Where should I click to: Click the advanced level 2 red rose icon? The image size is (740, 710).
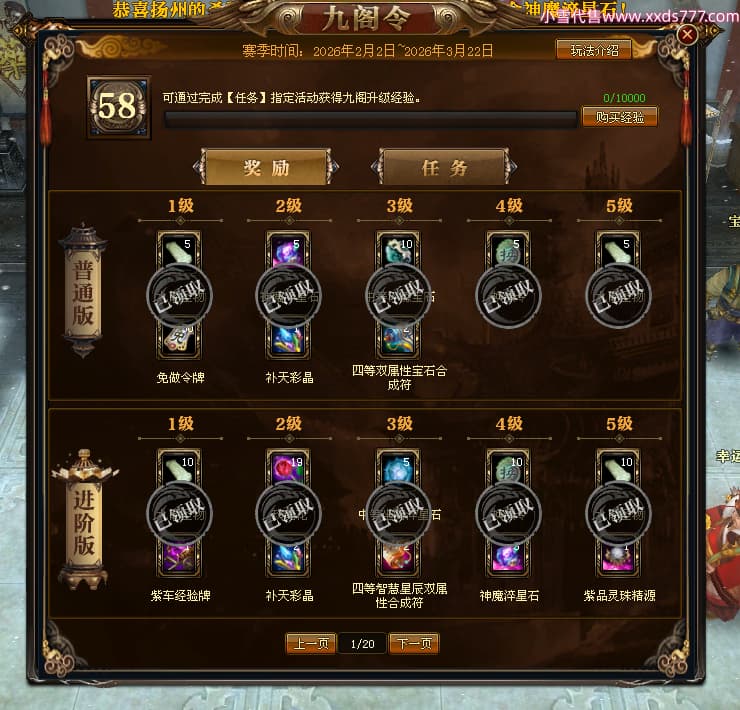[x=288, y=467]
